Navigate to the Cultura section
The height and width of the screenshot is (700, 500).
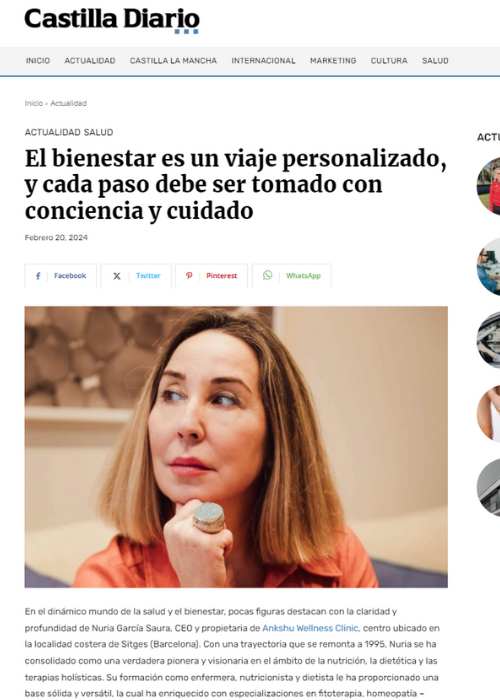coord(389,61)
